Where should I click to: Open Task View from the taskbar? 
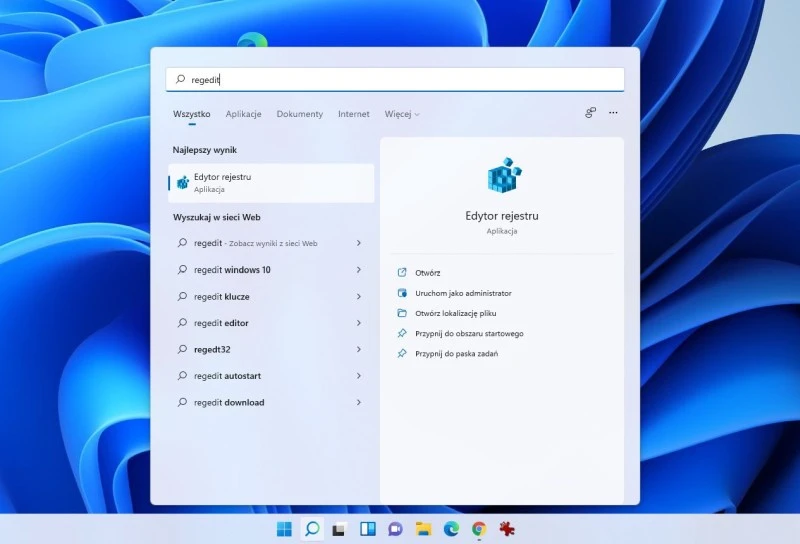pos(340,530)
